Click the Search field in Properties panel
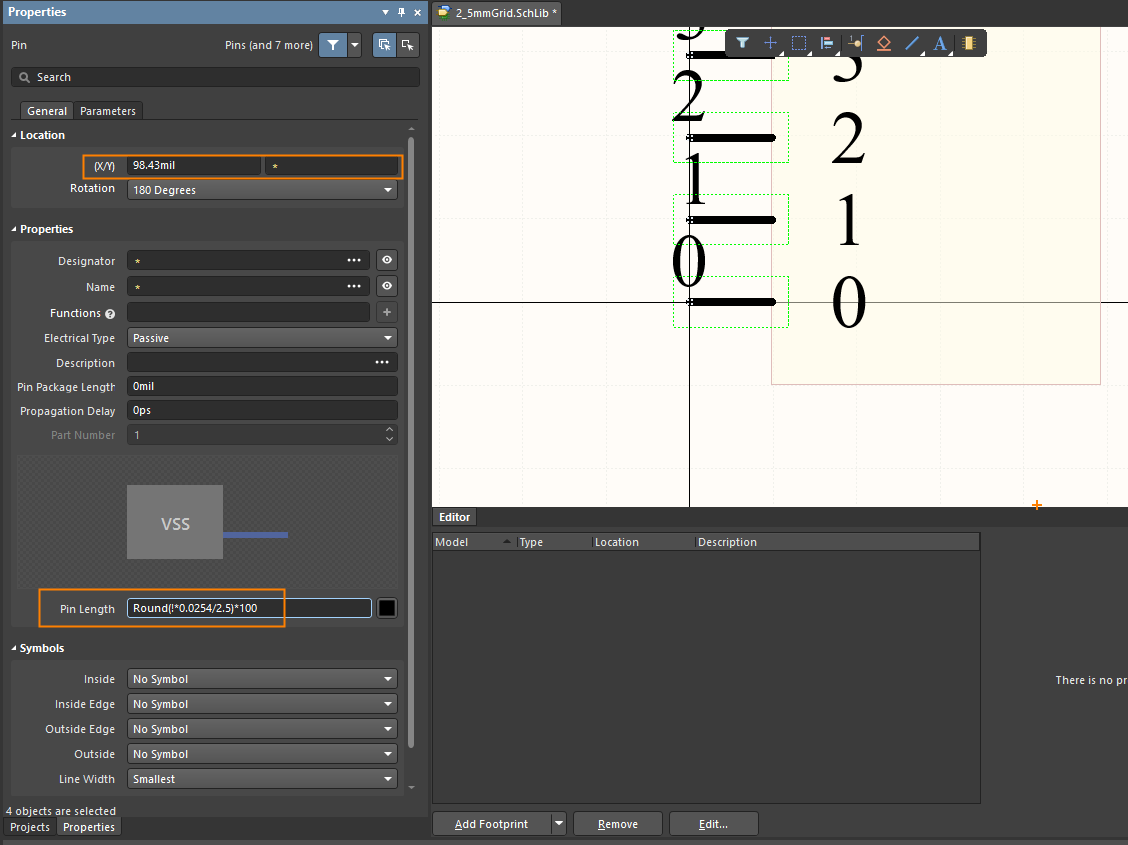The width and height of the screenshot is (1128, 845). 215,77
